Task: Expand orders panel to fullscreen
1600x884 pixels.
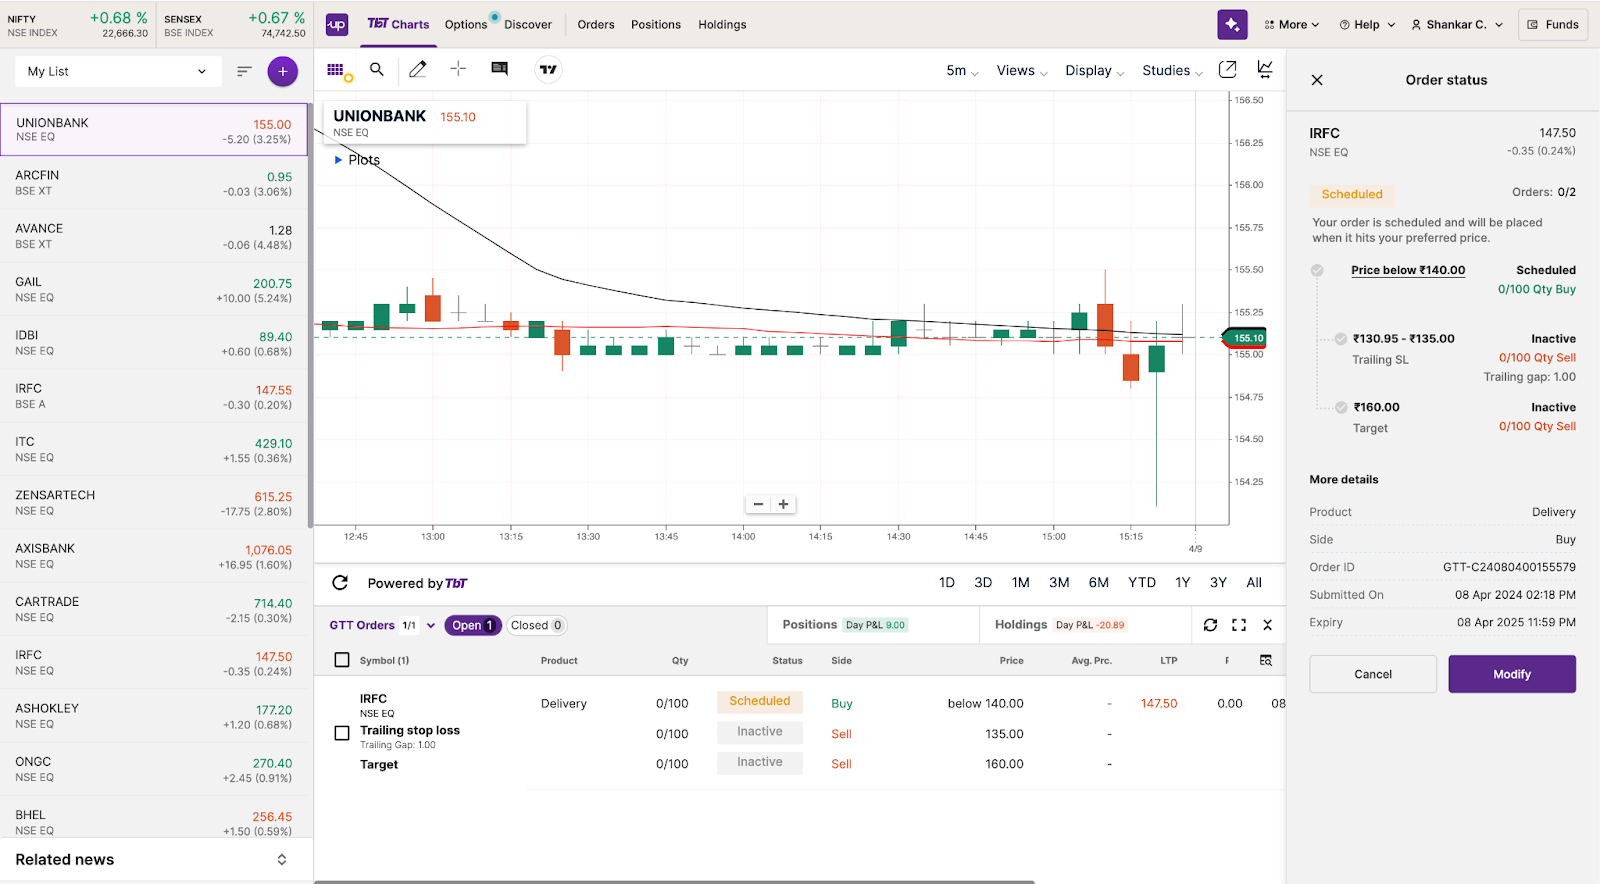Action: [x=1239, y=625]
